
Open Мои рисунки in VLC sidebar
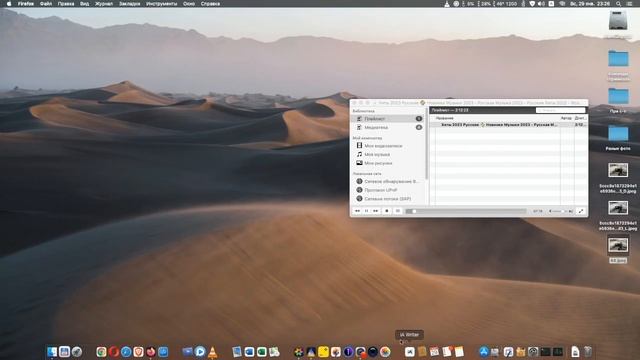coord(387,163)
